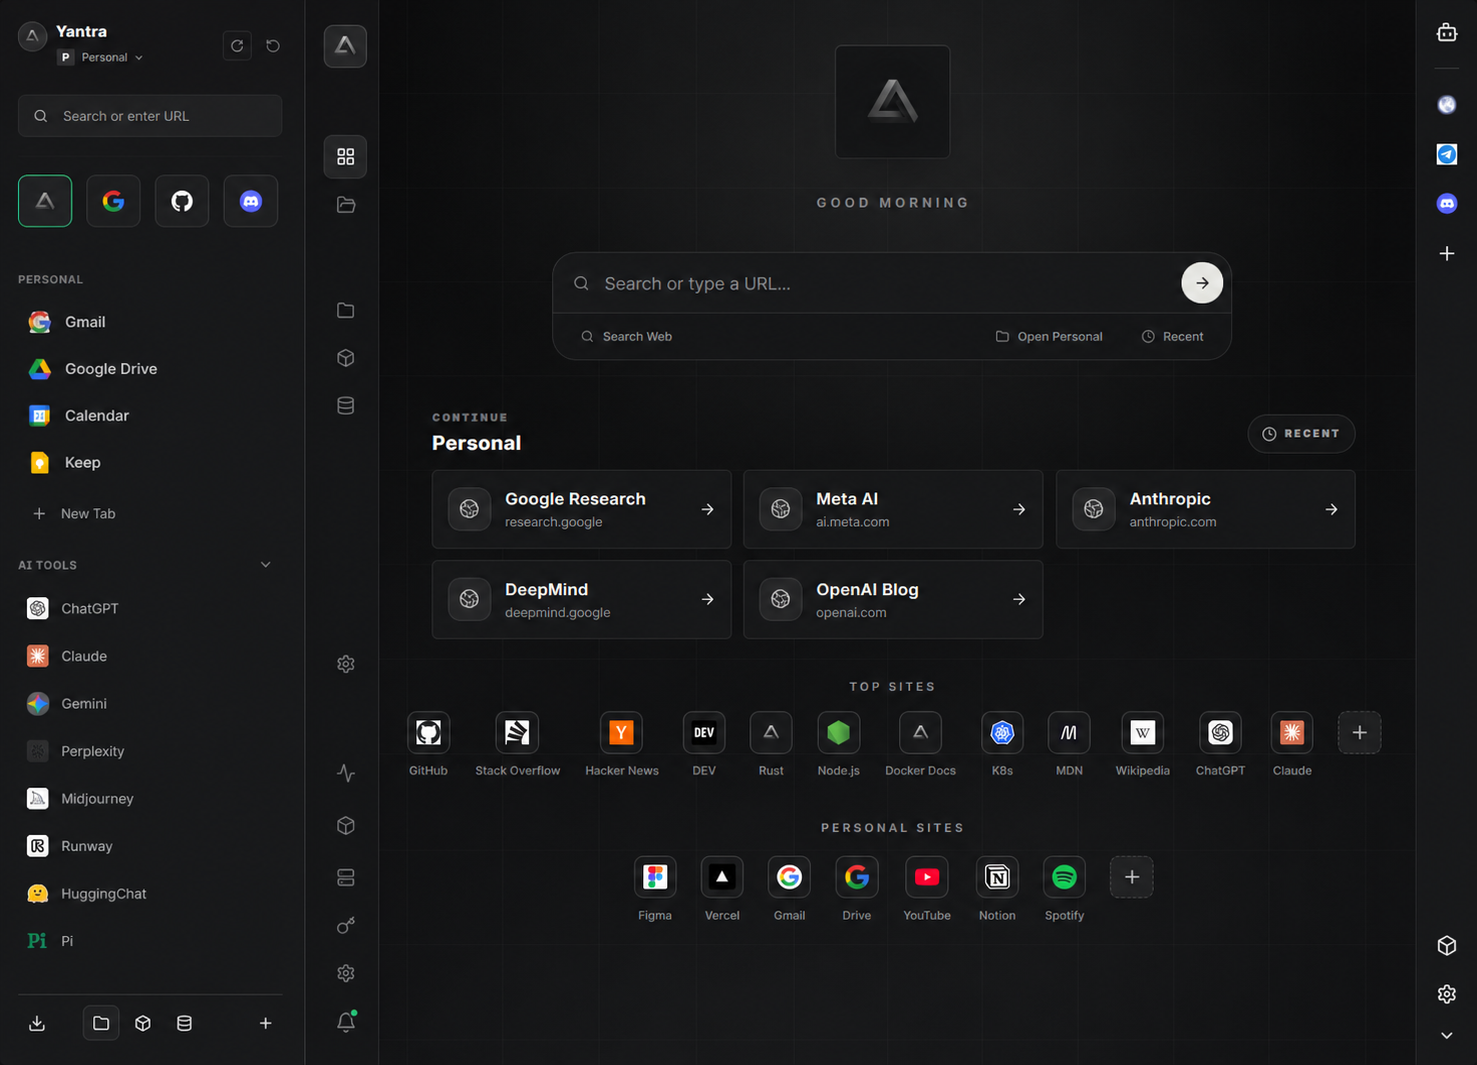Open Docker Docs top site
The width and height of the screenshot is (1477, 1065).
(920, 733)
